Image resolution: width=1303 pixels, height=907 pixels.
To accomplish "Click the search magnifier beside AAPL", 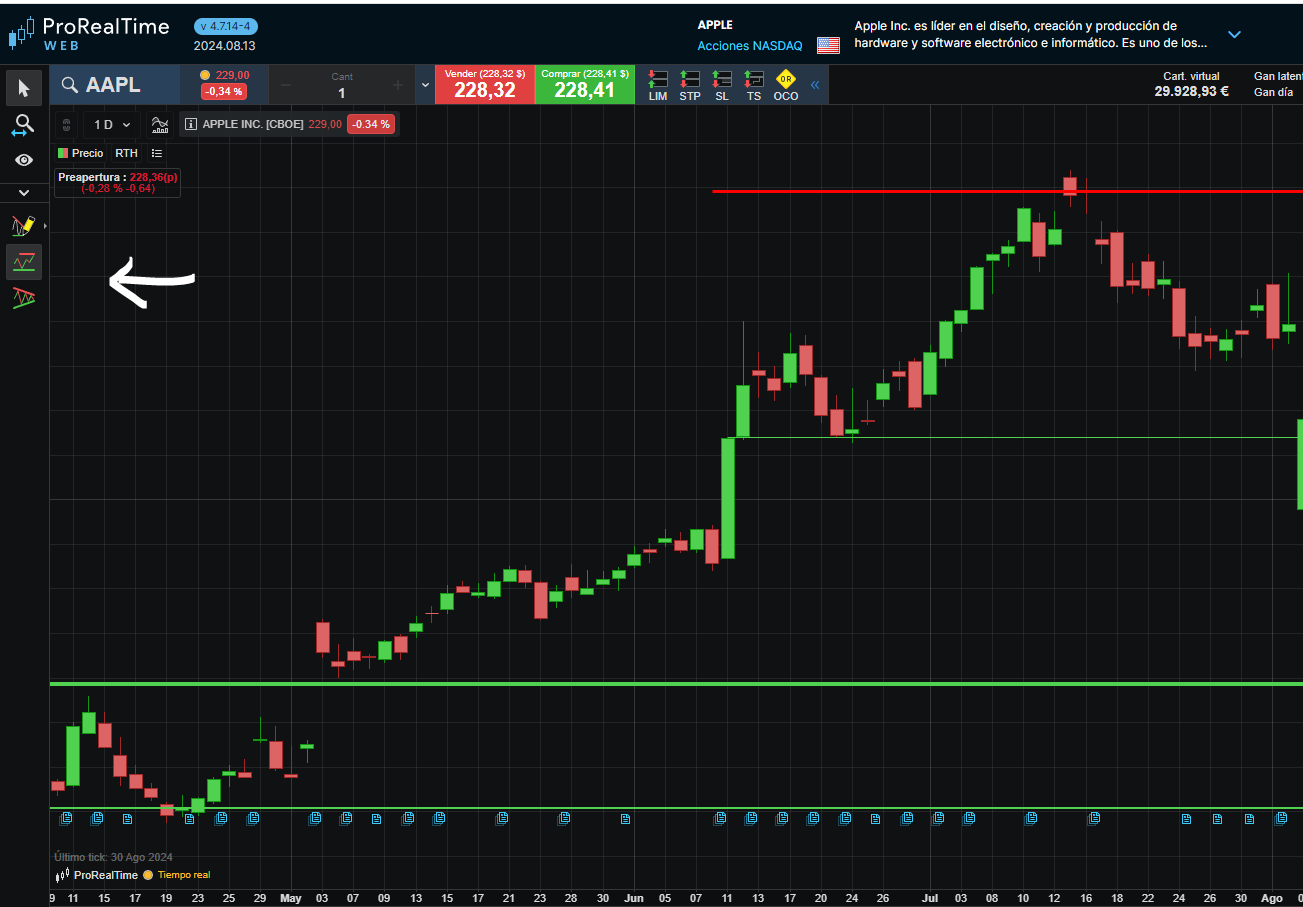I will pyautogui.click(x=69, y=85).
